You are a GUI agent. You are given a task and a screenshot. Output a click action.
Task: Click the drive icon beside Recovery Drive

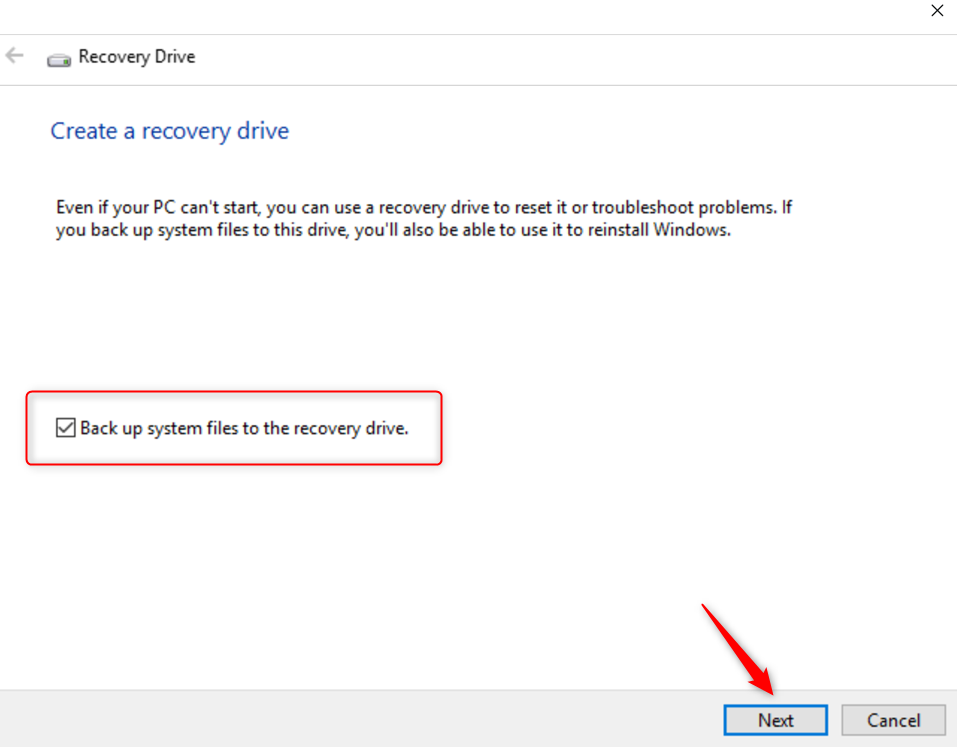click(x=59, y=58)
